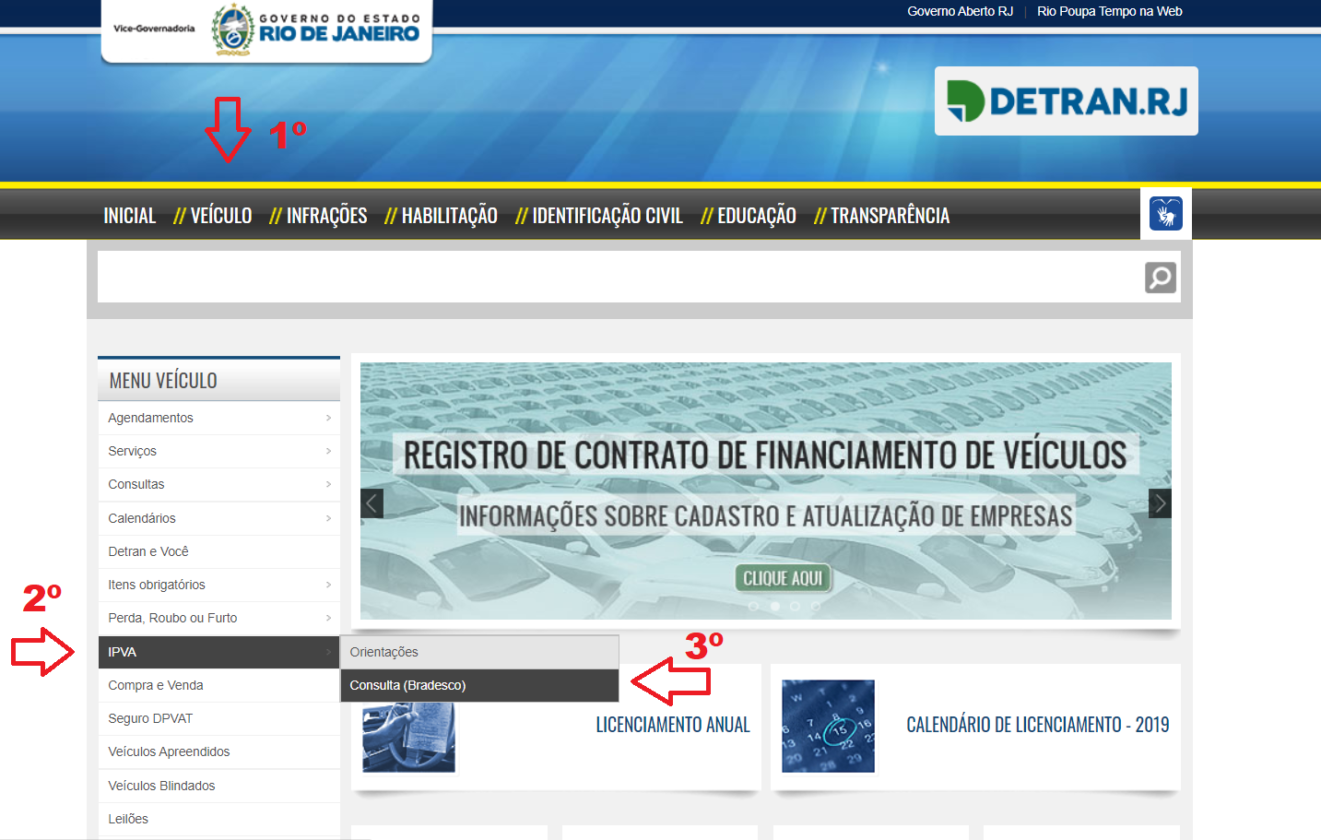Expand the IPVA submenu chevron

click(x=328, y=652)
